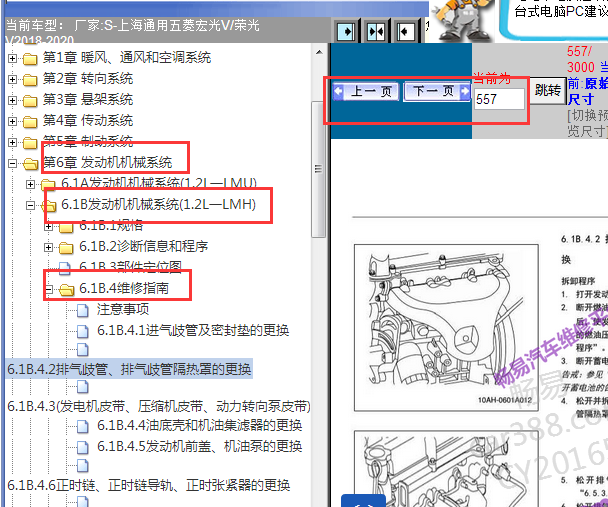
Task: Open 6.1B.4.4油底壳和机油集滤器的更换
Action: [200, 425]
